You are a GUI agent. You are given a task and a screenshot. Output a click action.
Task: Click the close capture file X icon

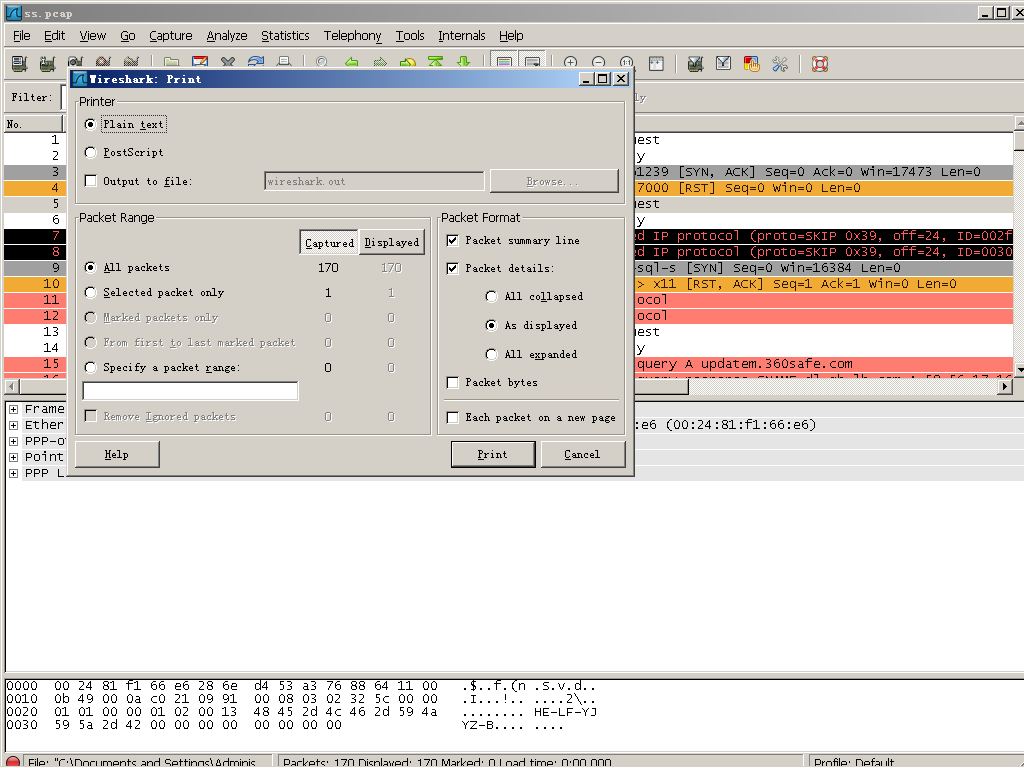(x=228, y=63)
